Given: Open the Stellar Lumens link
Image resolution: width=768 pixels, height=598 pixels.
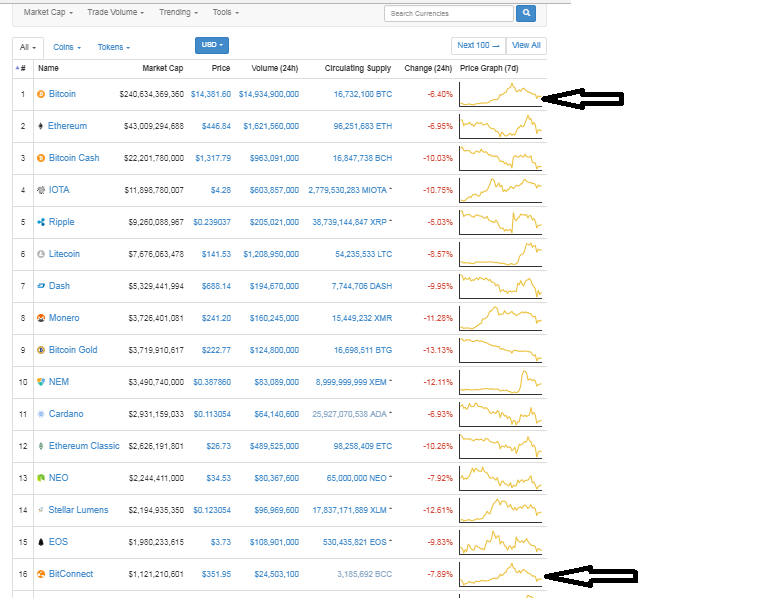Looking at the screenshot, I should tap(78, 510).
